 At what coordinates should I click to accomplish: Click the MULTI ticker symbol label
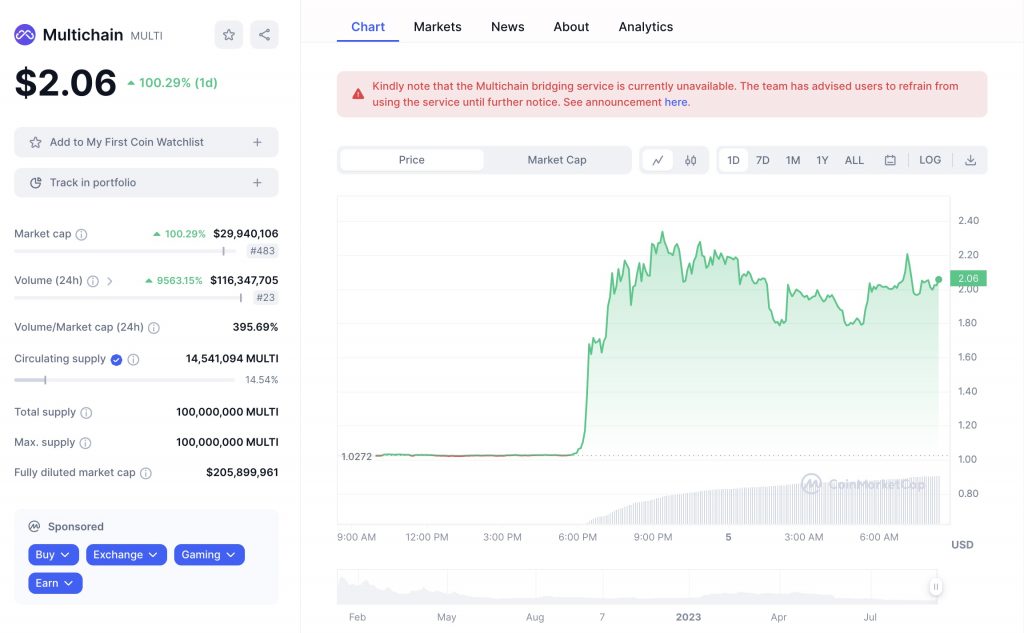(146, 36)
